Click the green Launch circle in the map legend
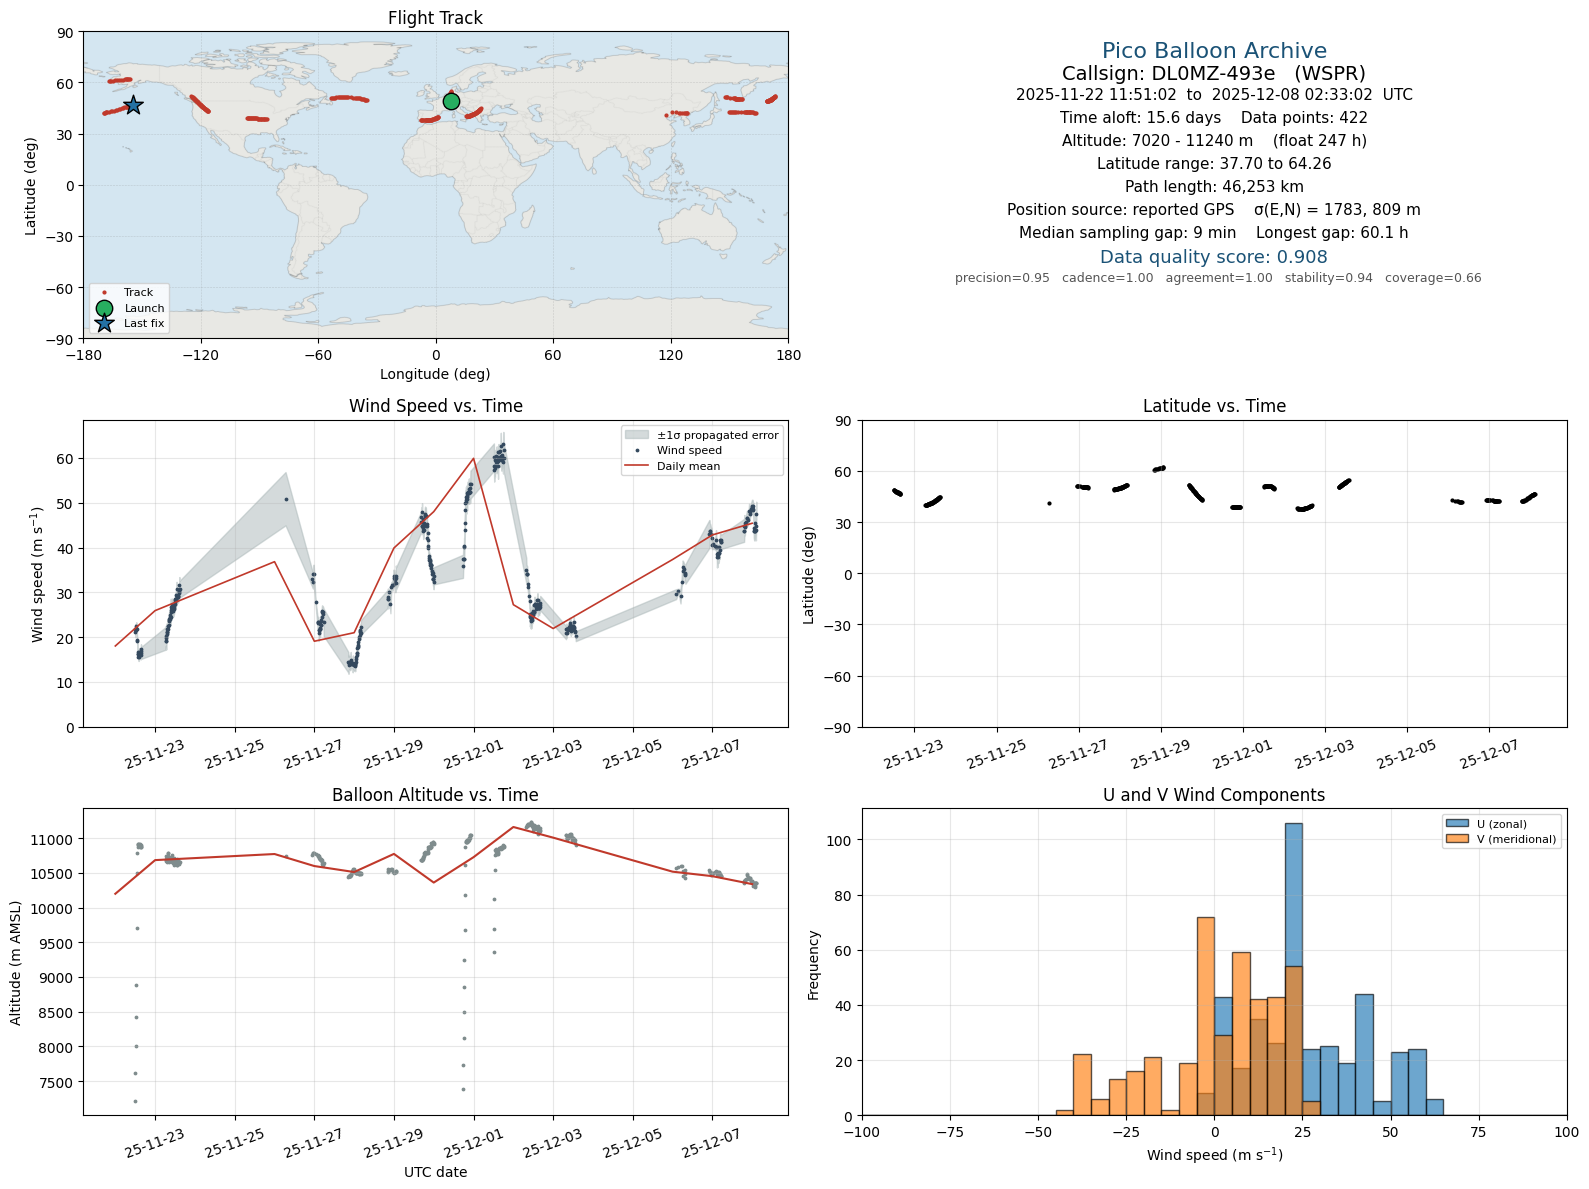This screenshot has height=1189, width=1589. 104,308
